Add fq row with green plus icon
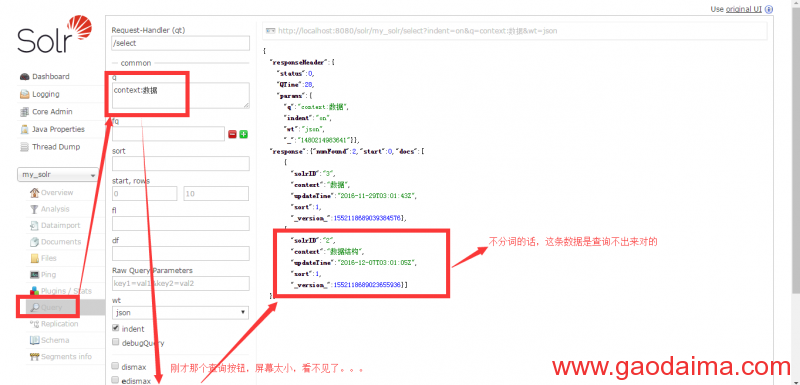800x385 pixels. pos(243,134)
